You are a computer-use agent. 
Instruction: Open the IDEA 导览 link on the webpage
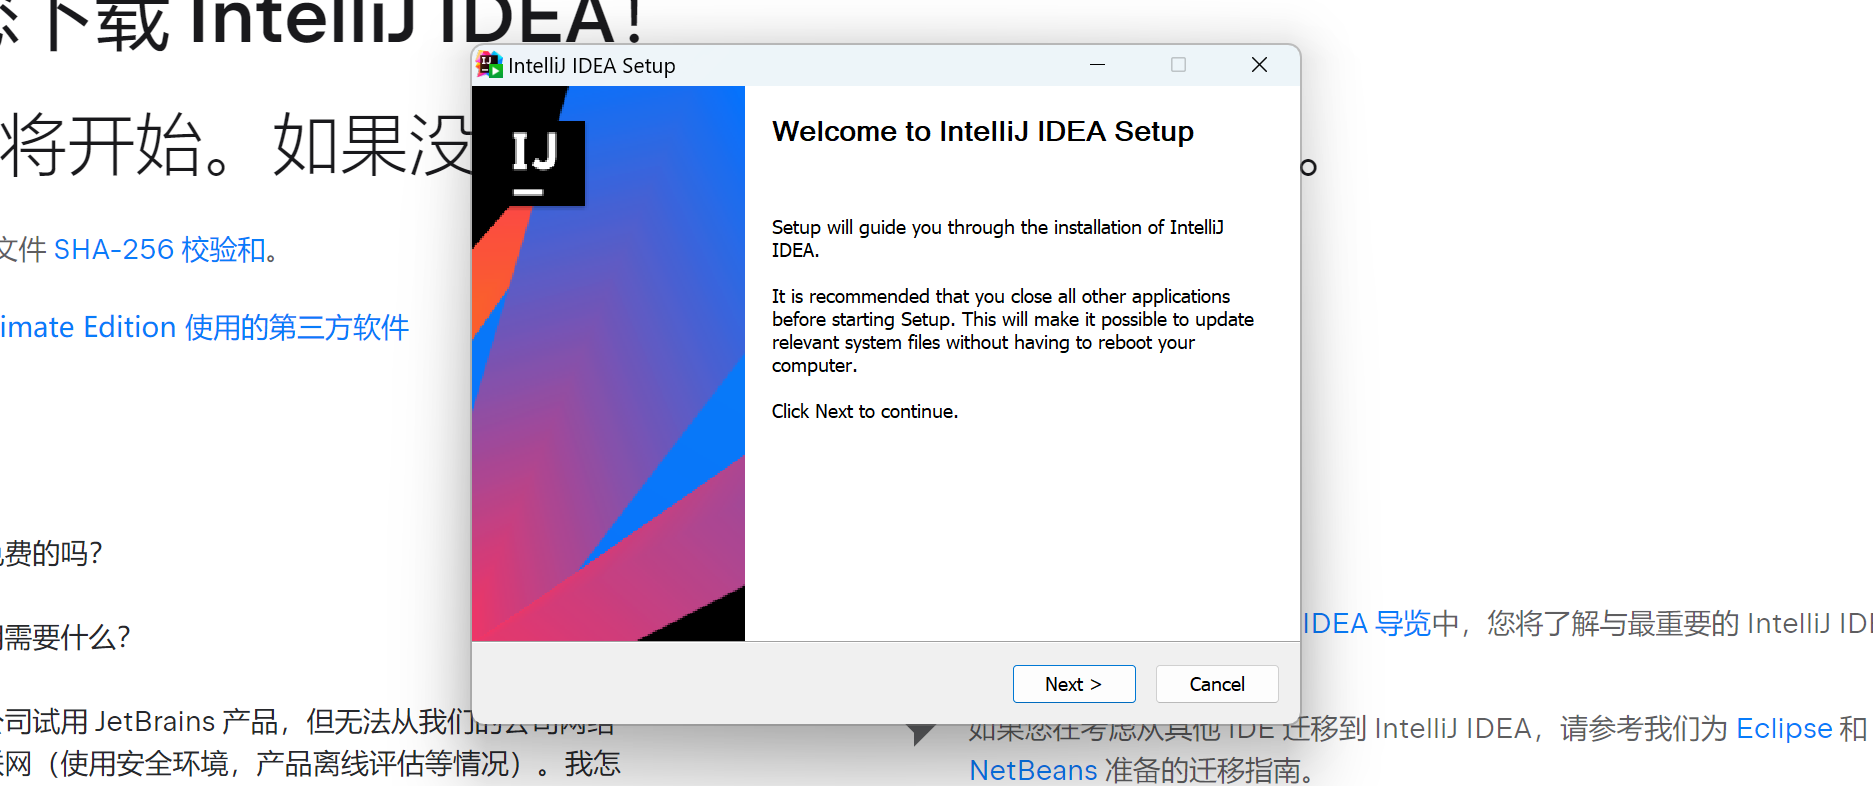point(1367,623)
